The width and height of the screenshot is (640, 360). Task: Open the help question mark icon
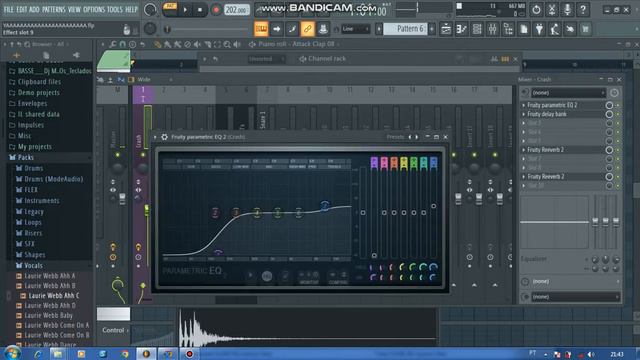tap(583, 9)
